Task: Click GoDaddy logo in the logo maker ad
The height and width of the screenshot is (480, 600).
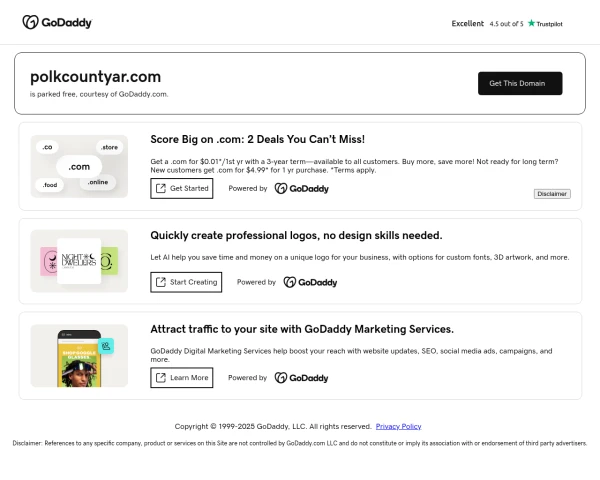Action: pyautogui.click(x=309, y=282)
